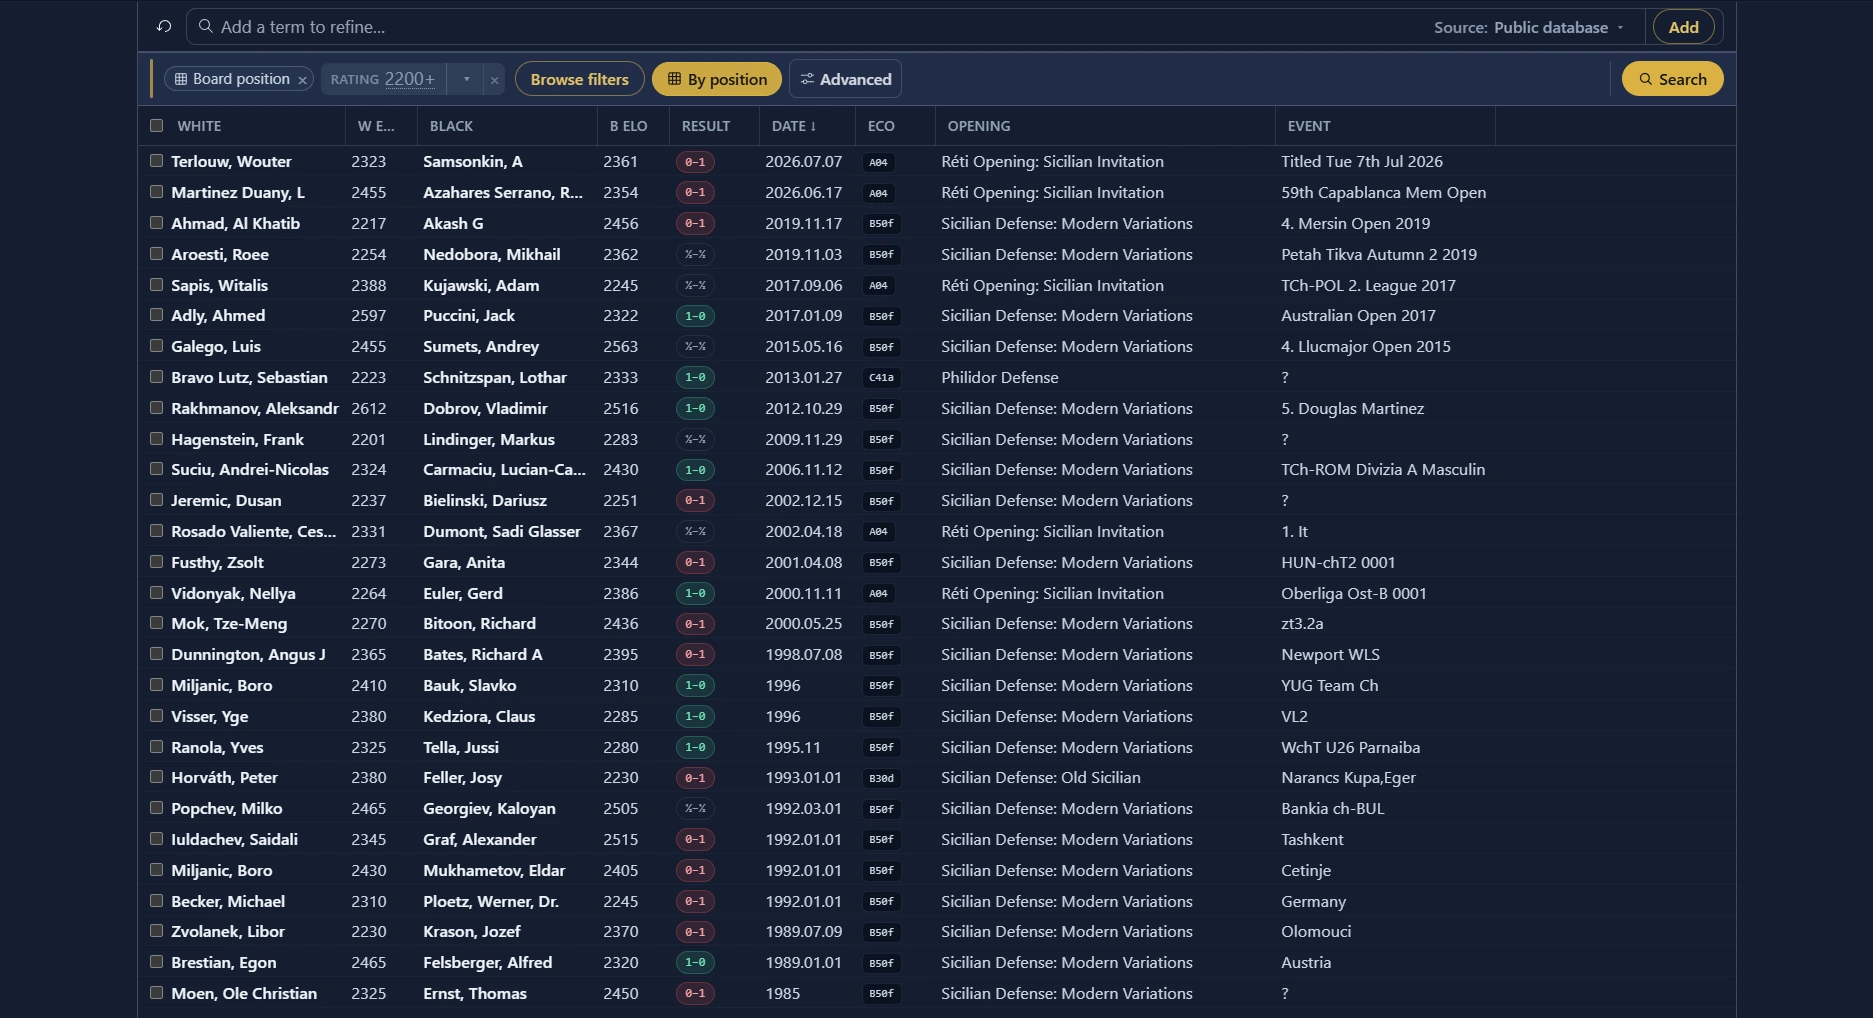Click player Zvolanek, Libor

pyautogui.click(x=227, y=931)
